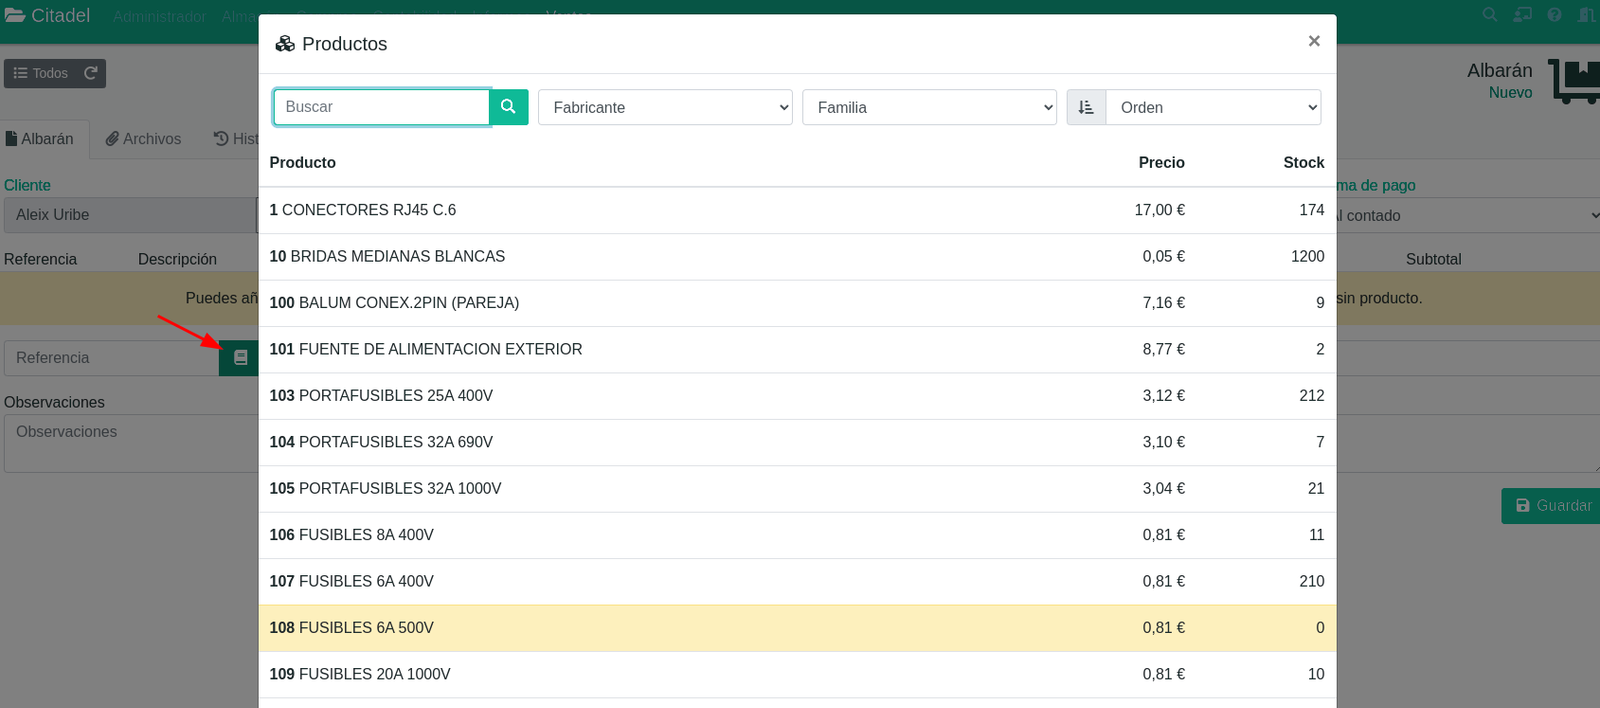Focus the Buscar search field

pyautogui.click(x=381, y=107)
